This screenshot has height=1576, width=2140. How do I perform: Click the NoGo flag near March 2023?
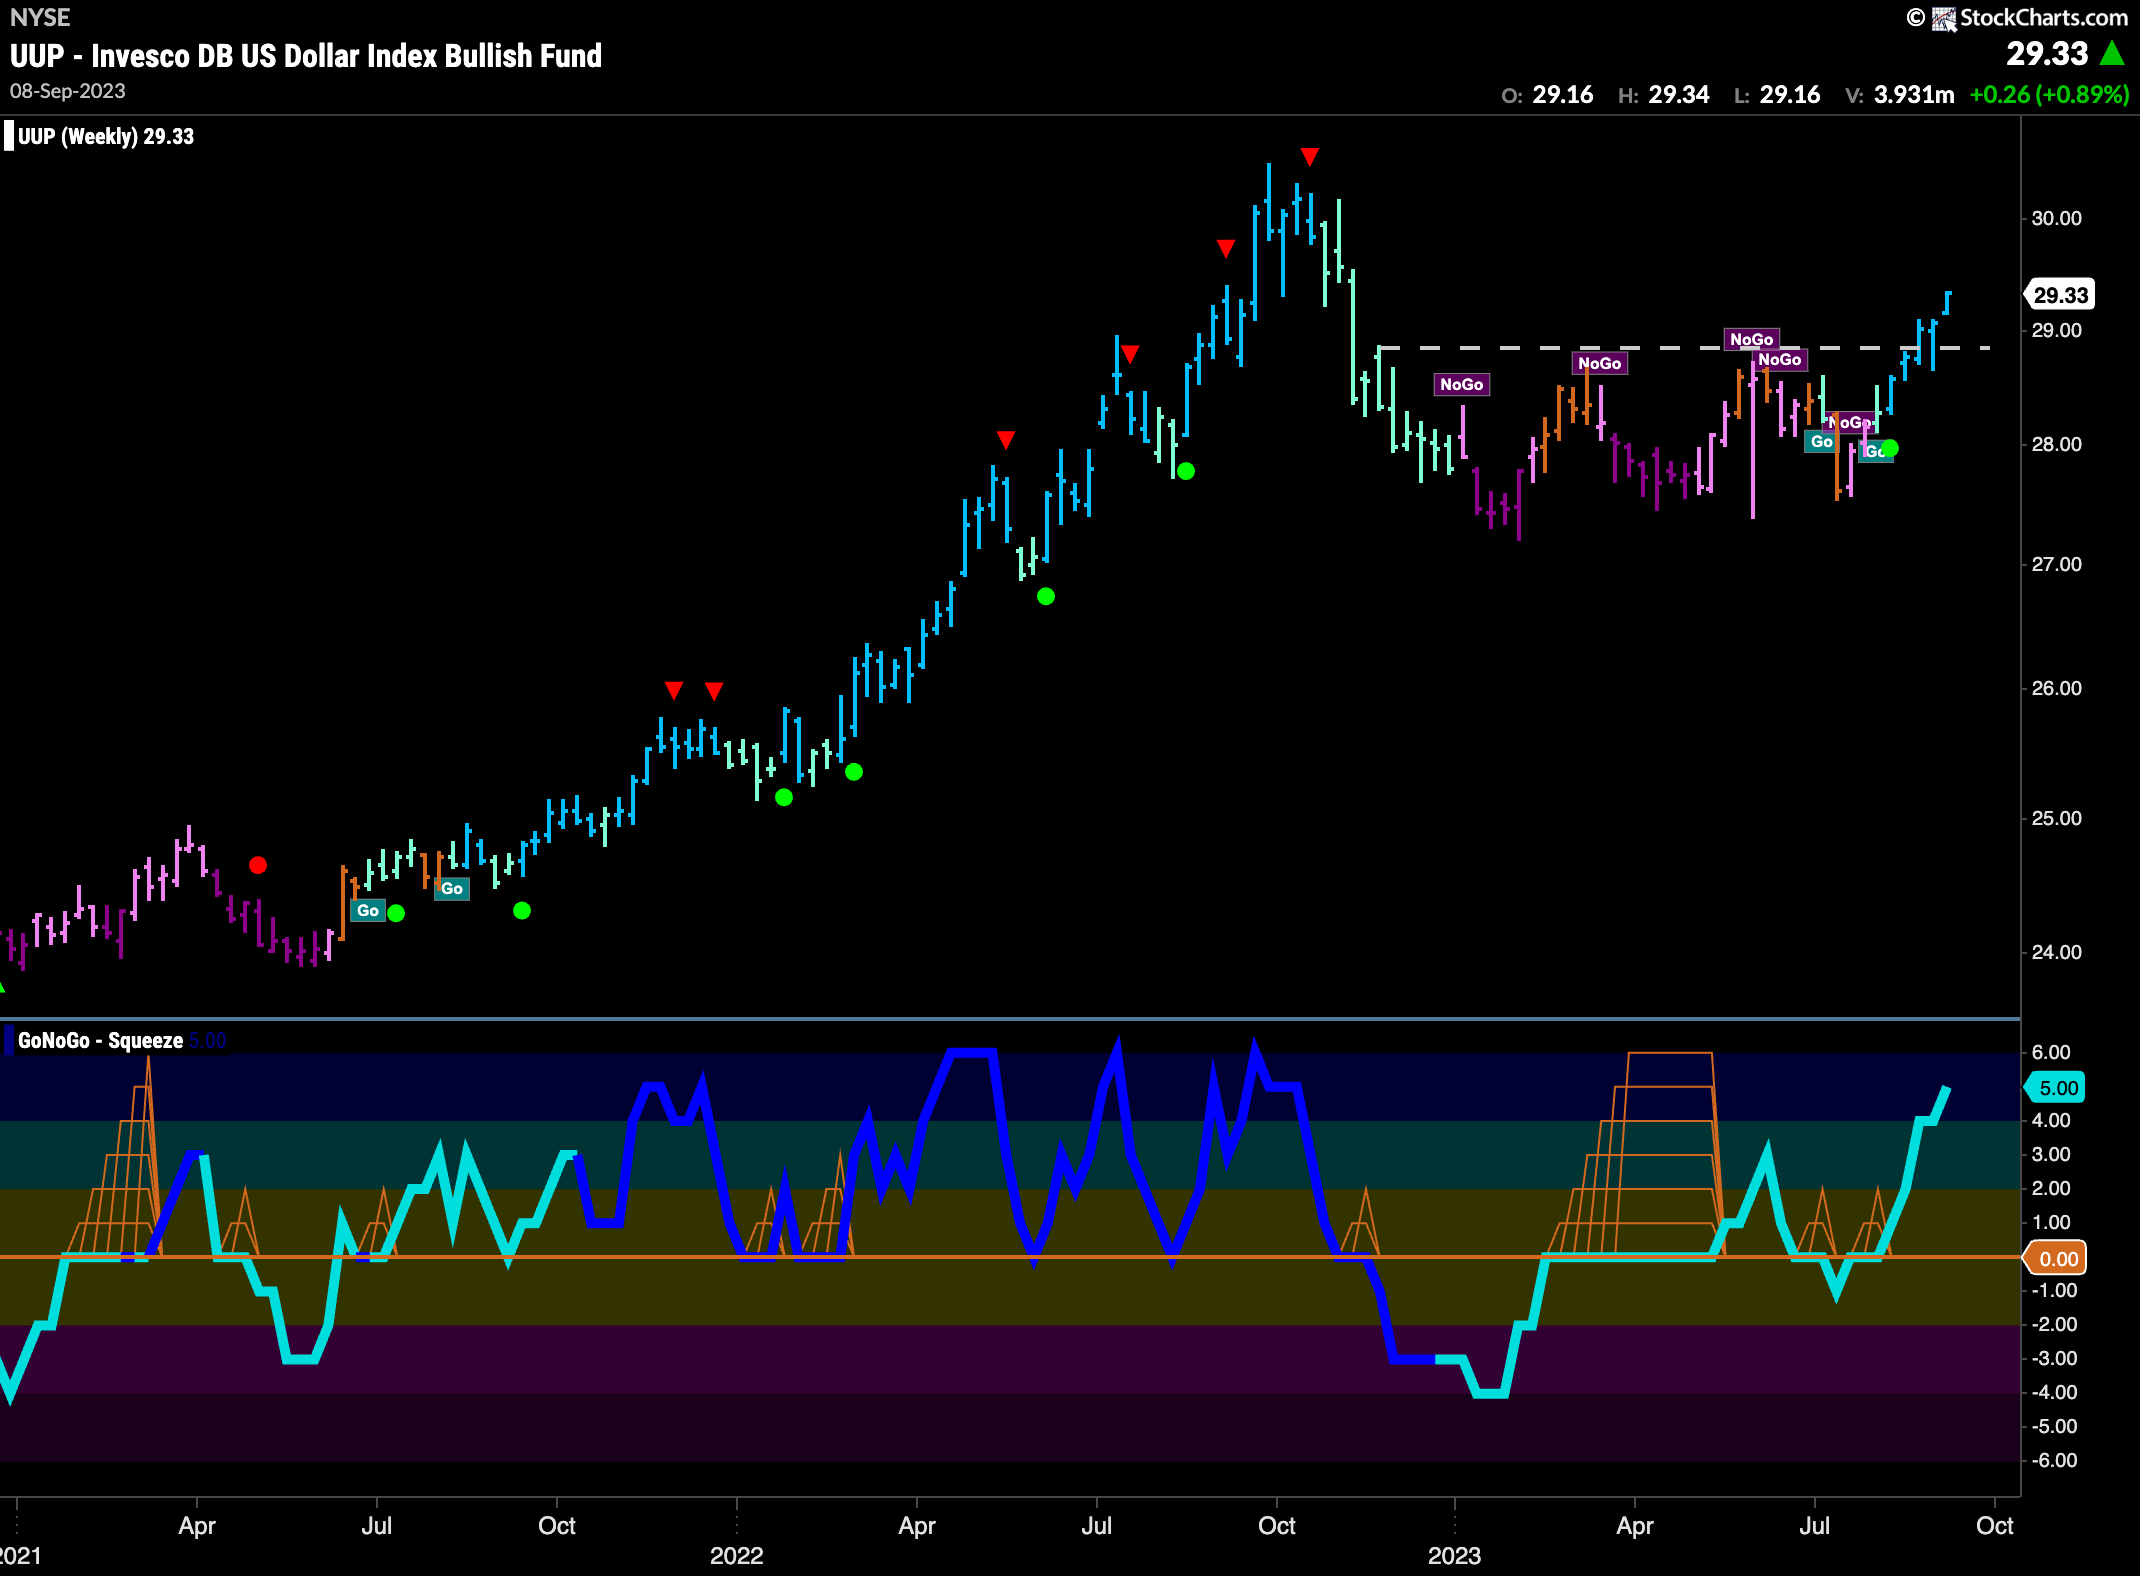[x=1600, y=363]
